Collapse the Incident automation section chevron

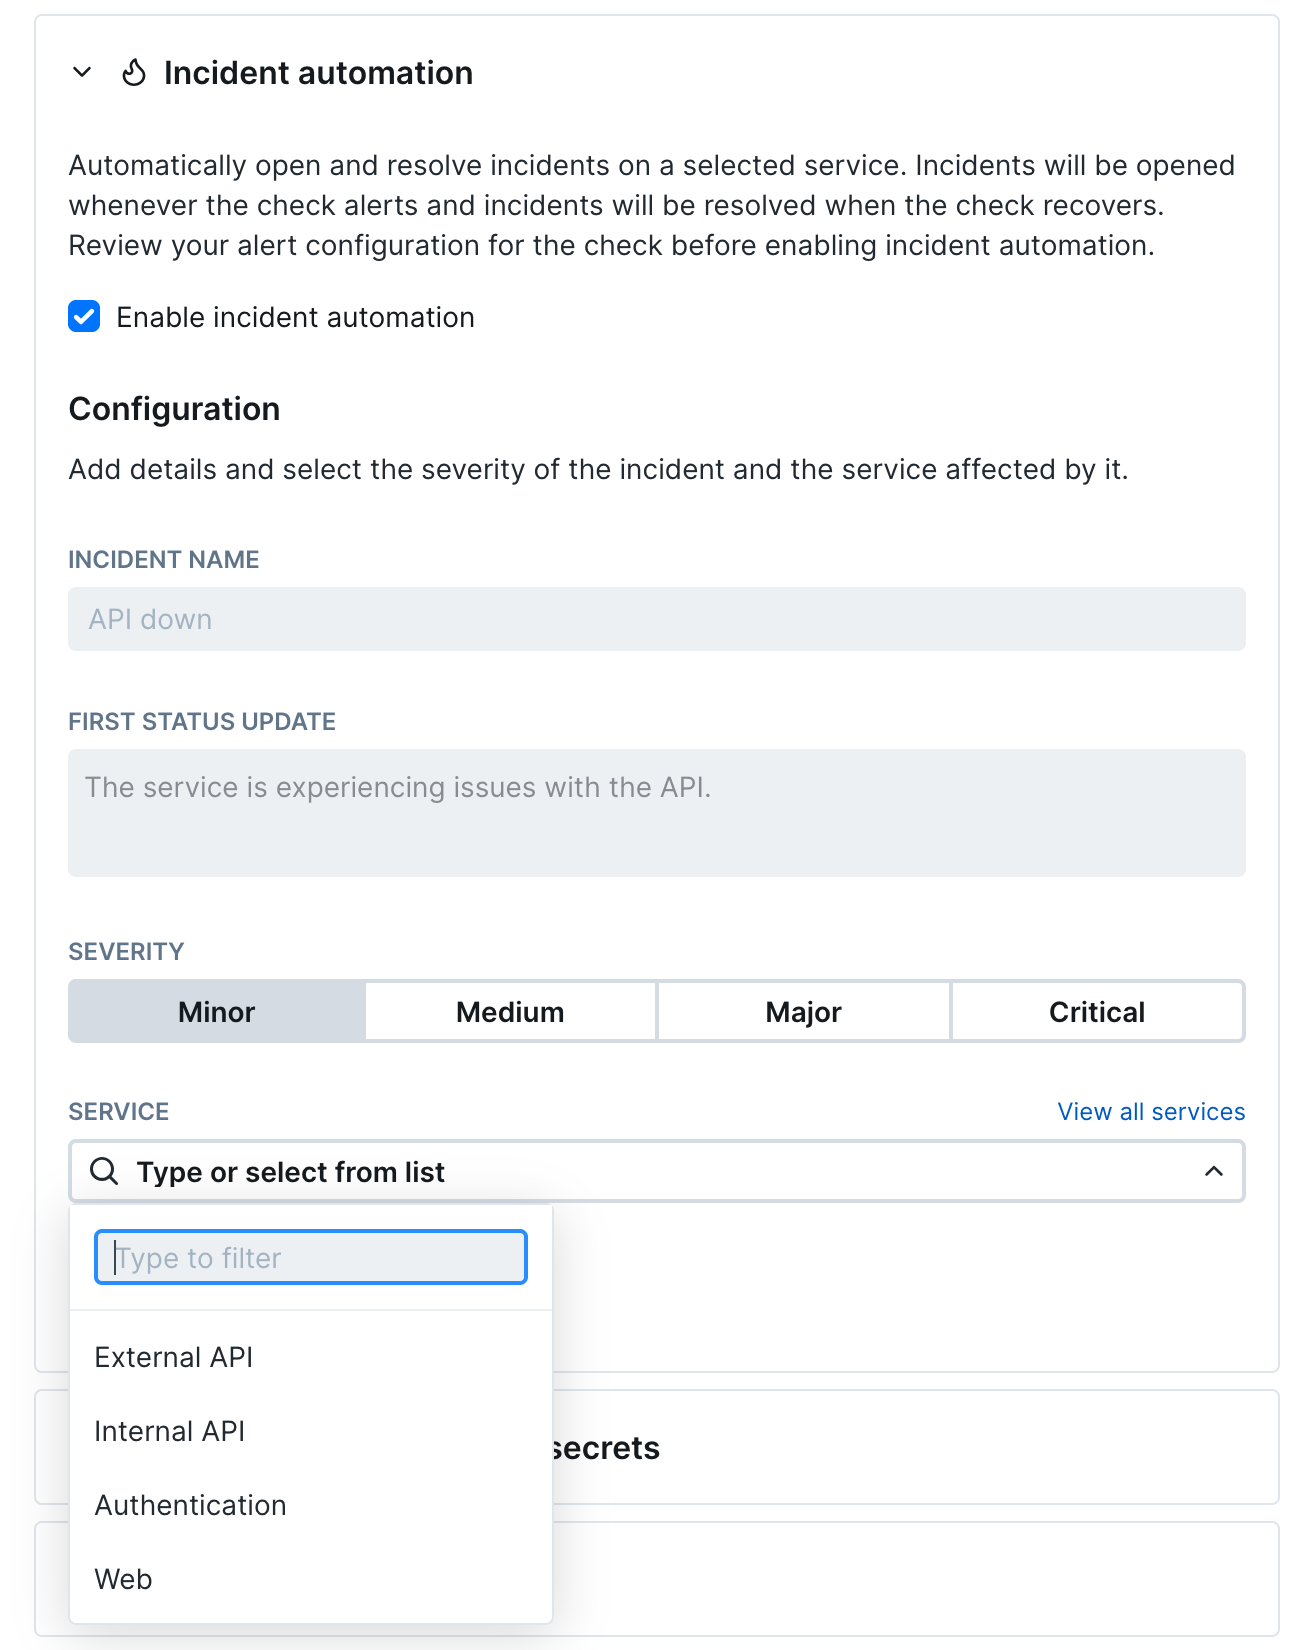point(83,72)
